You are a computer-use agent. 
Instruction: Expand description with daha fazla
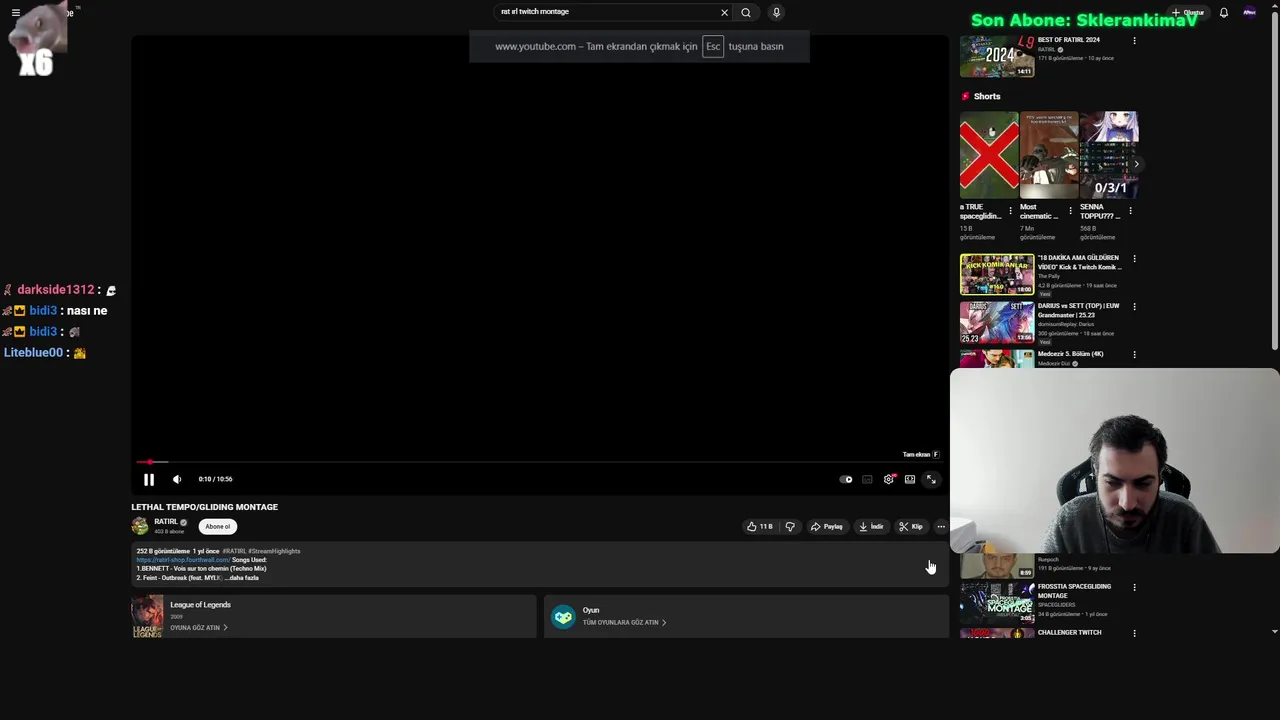click(x=244, y=578)
